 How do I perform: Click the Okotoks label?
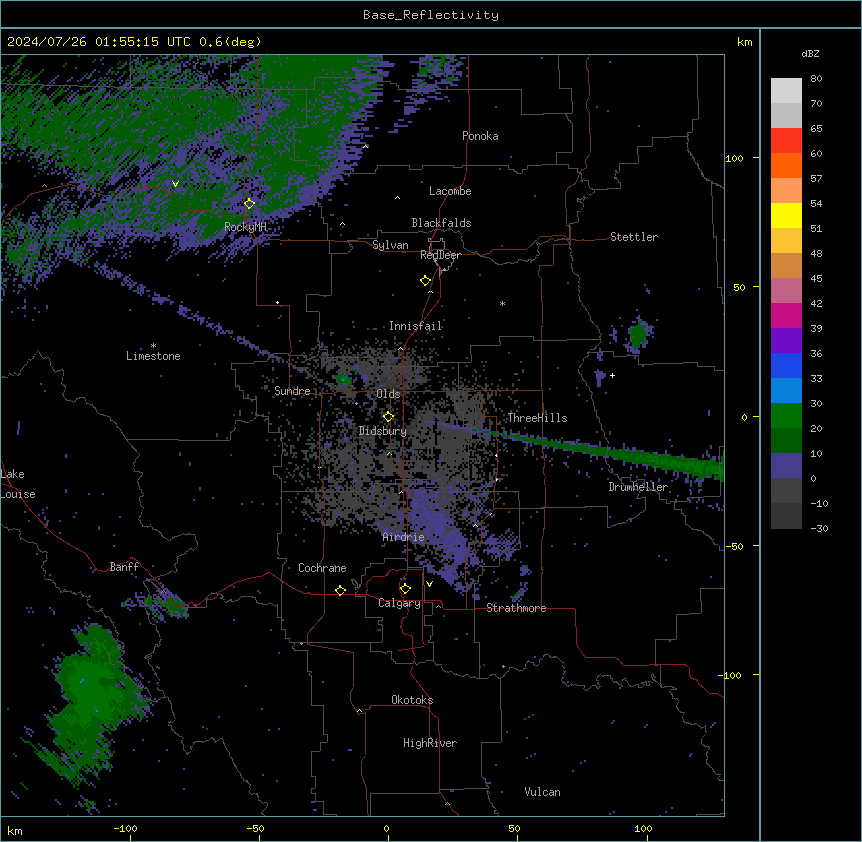412,700
